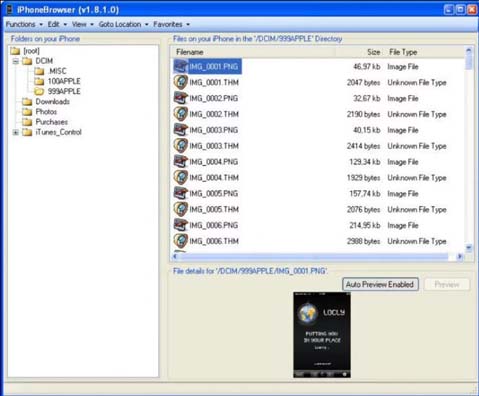Collapse the DCIM tree node
The width and height of the screenshot is (479, 396).
pos(16,61)
